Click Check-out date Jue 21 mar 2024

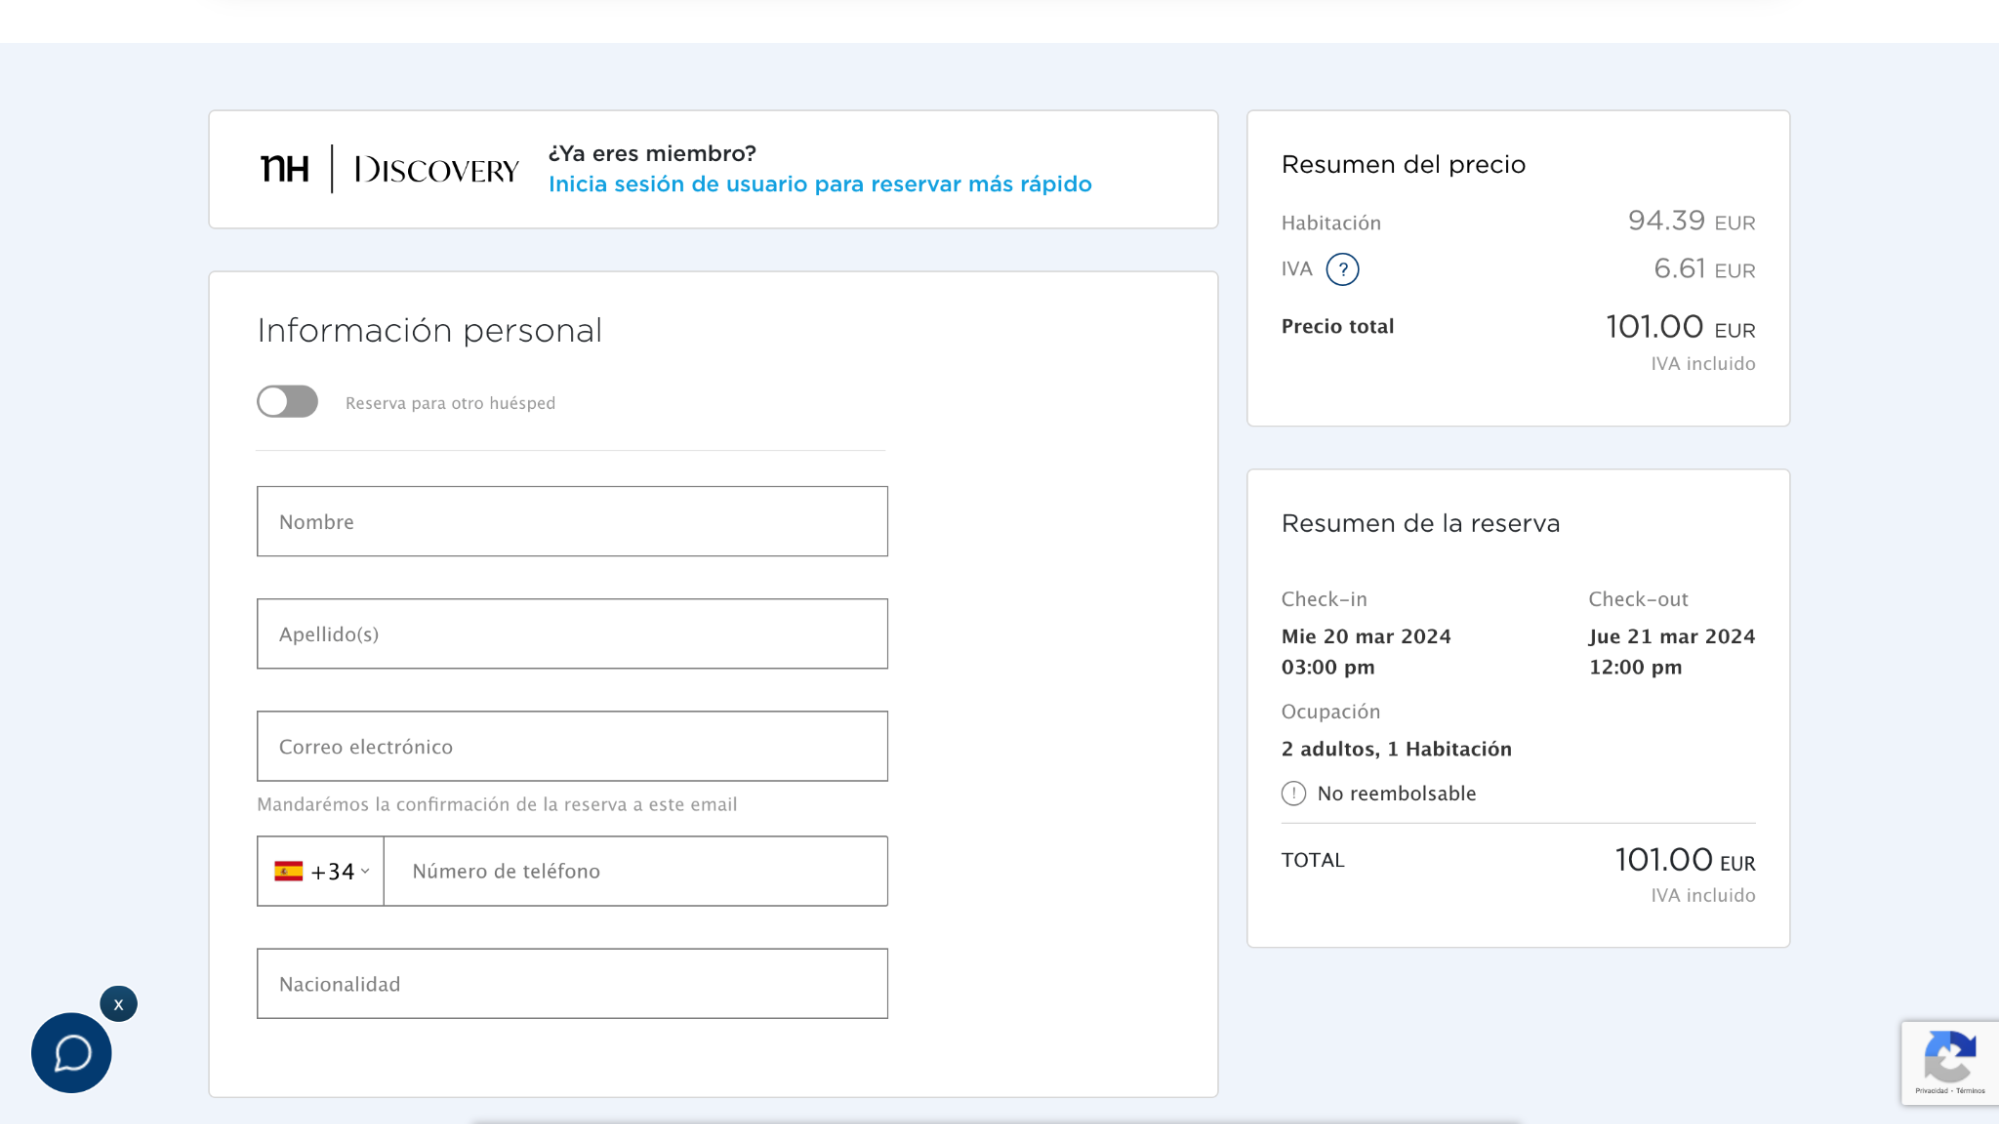tap(1672, 636)
